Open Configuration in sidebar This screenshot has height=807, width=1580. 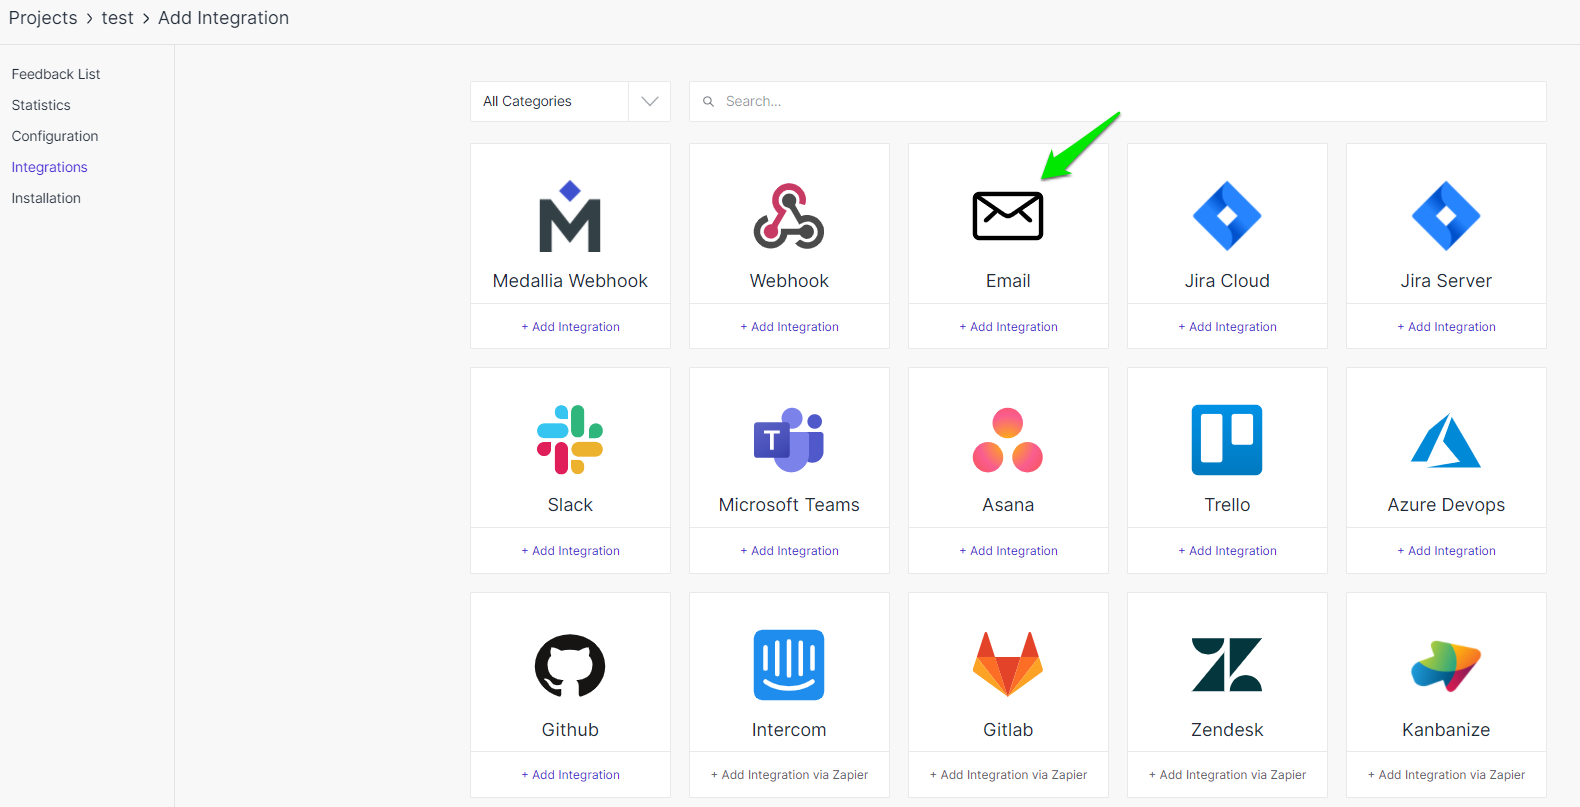[55, 136]
